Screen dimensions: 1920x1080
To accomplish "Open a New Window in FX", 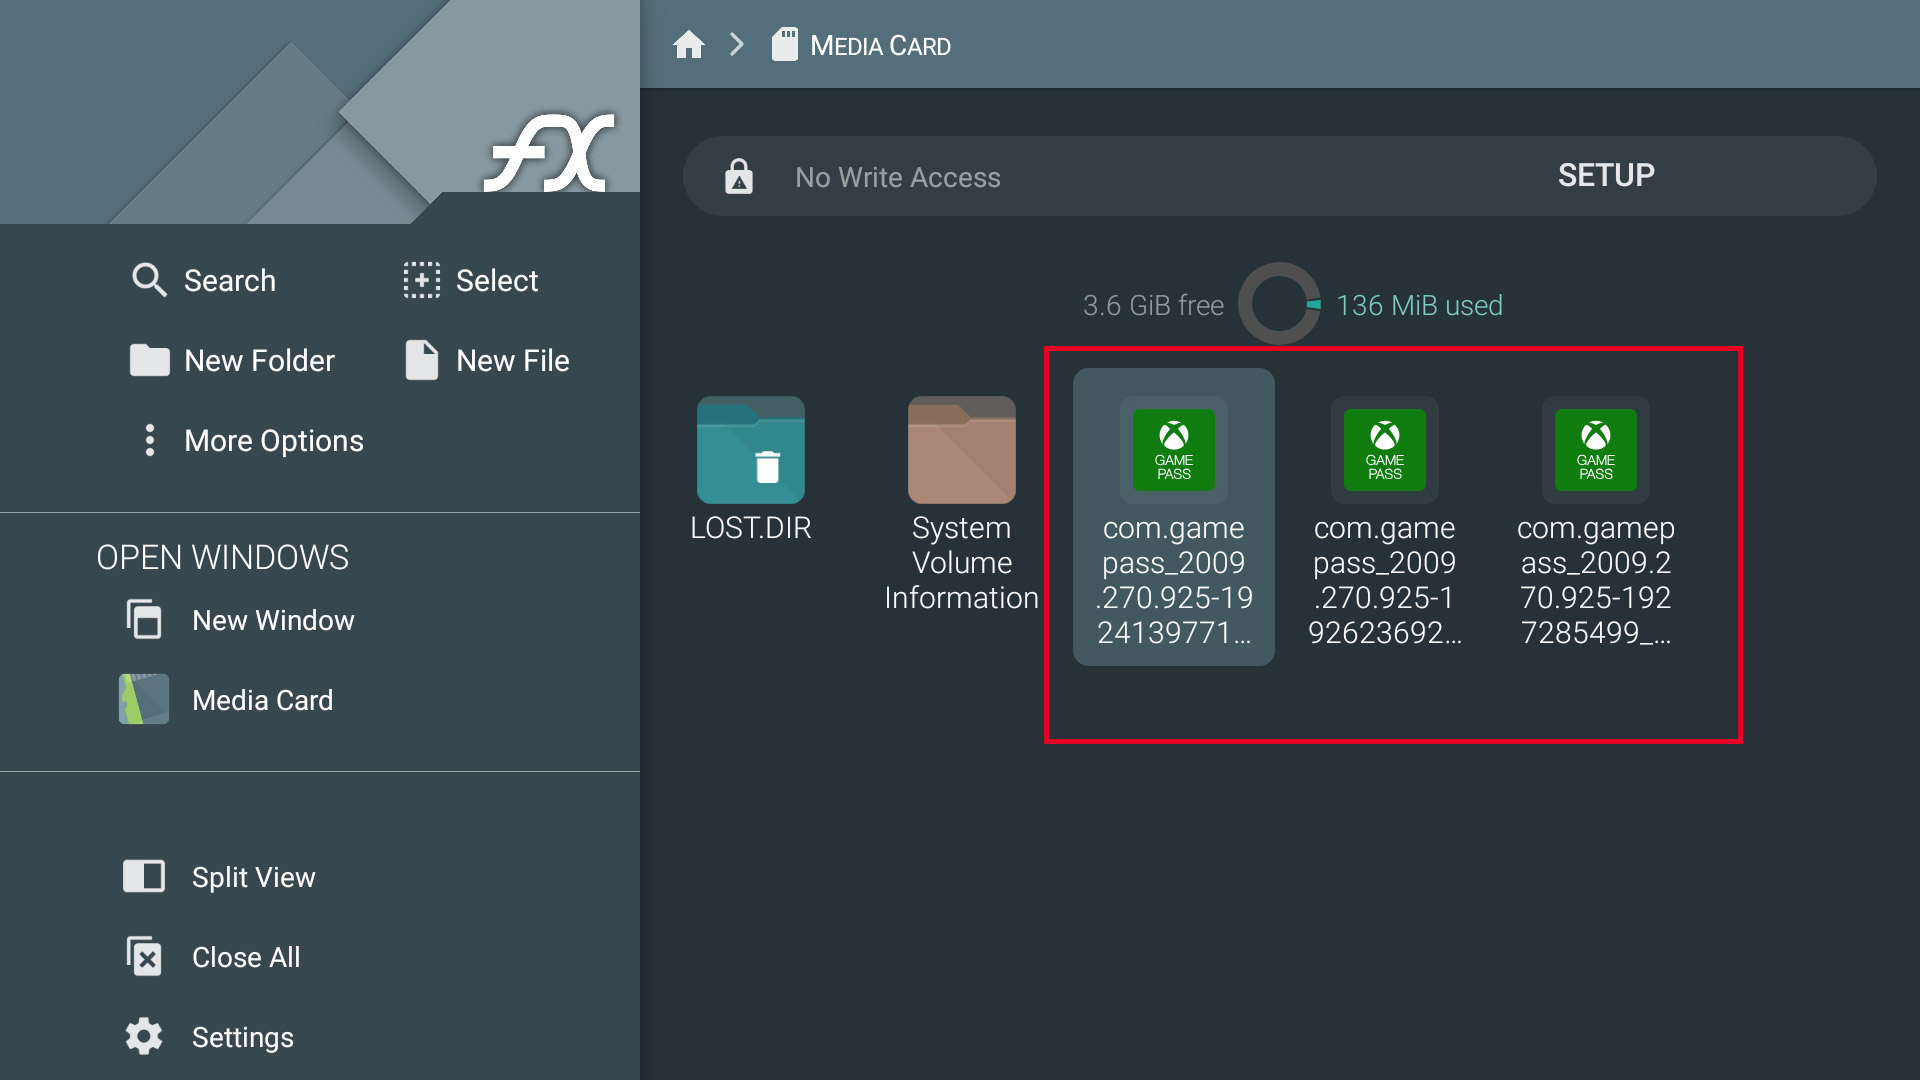I will point(273,620).
